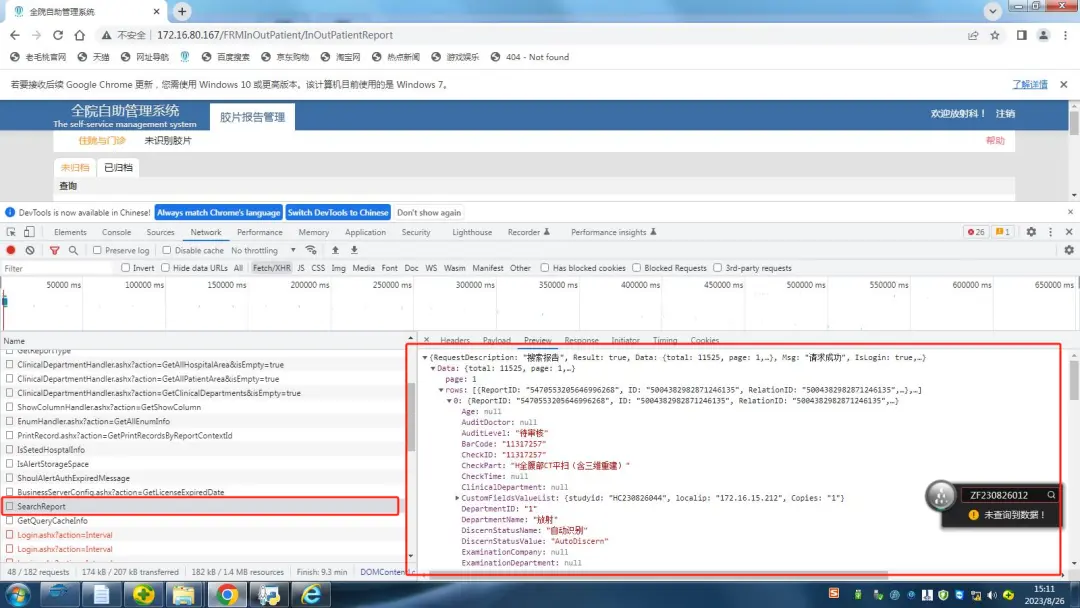This screenshot has width=1080, height=608.
Task: Toggle the device toolbar icon
Action: tap(29, 232)
